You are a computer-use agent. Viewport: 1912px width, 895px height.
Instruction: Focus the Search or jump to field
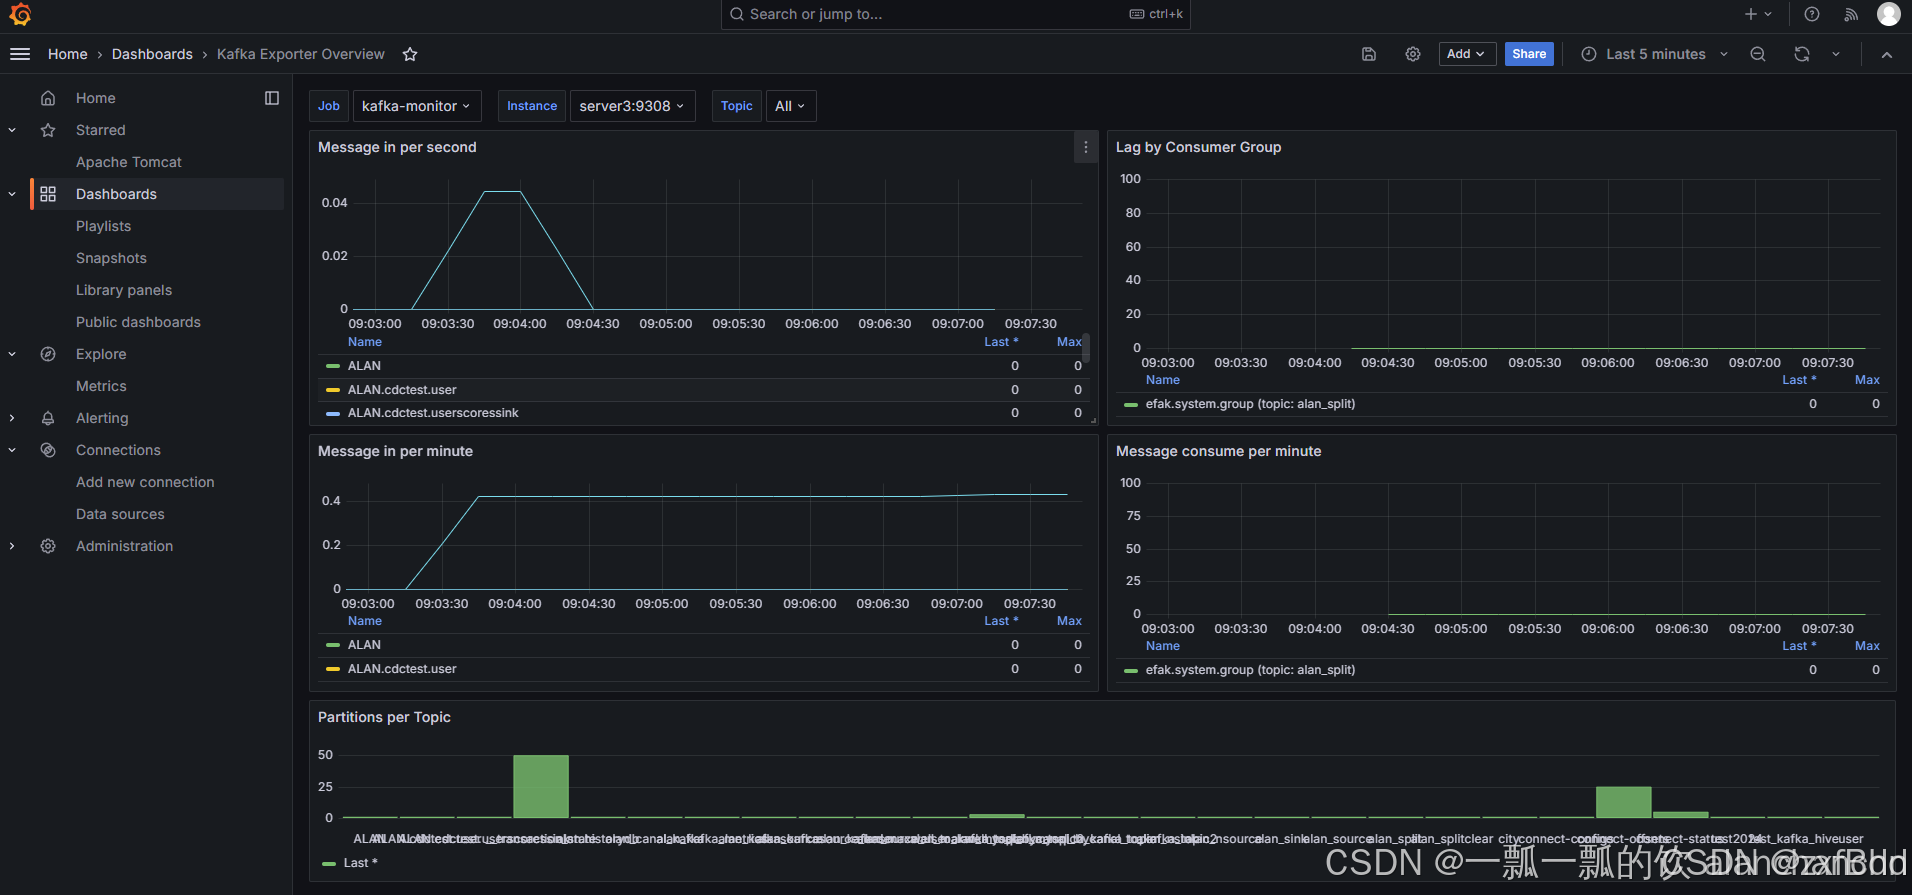(x=955, y=14)
